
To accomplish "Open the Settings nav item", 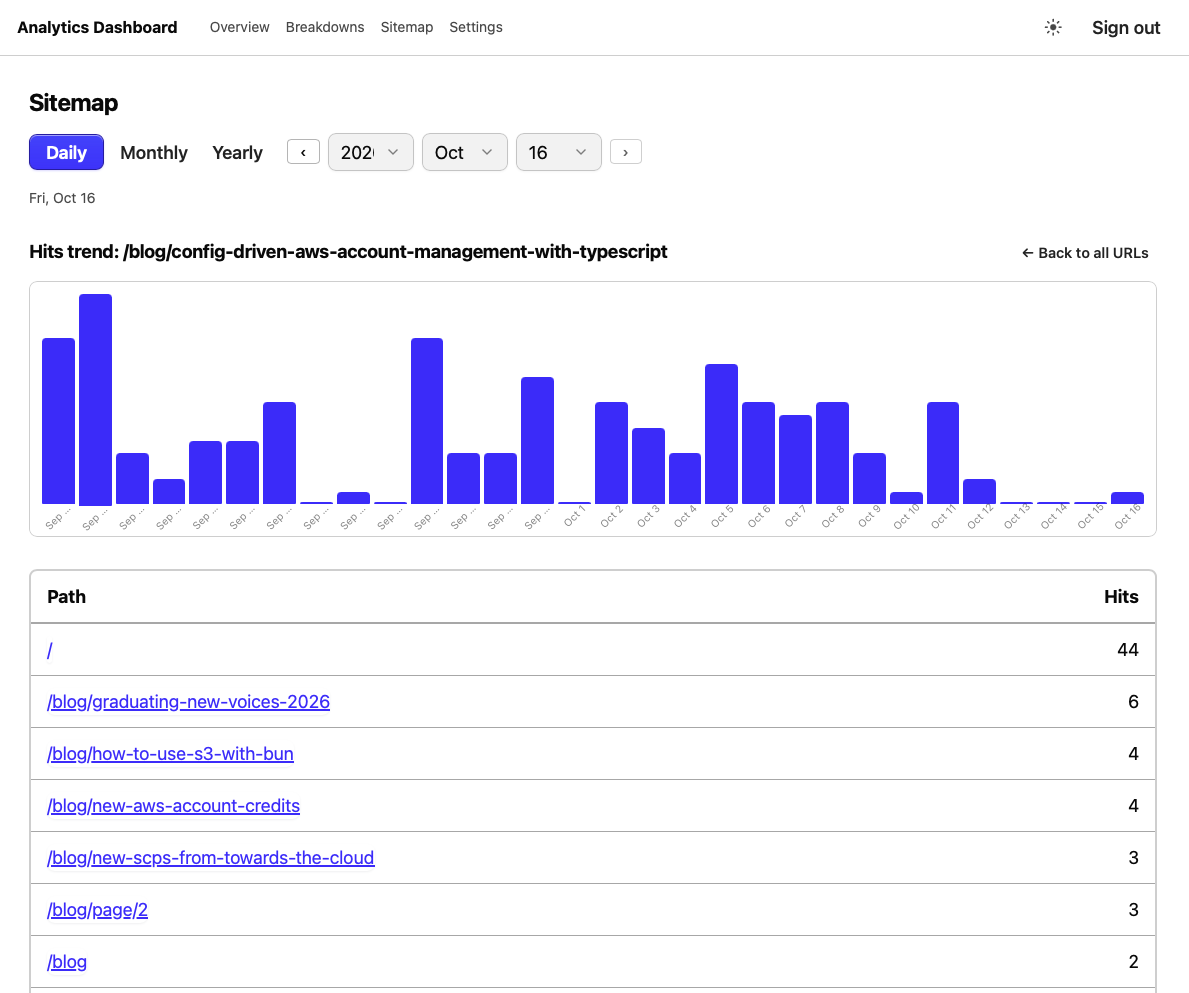I will pyautogui.click(x=475, y=27).
